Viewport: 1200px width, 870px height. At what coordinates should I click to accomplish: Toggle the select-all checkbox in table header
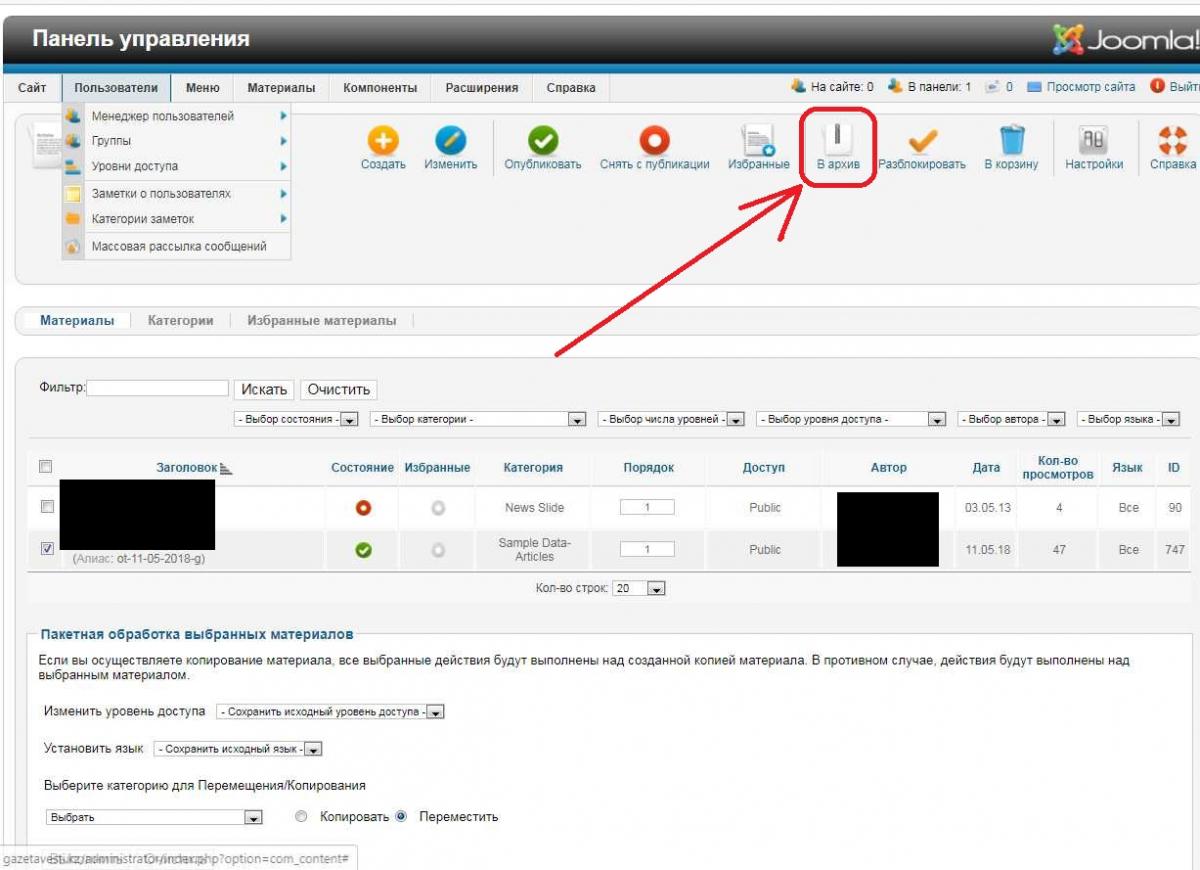click(x=45, y=466)
